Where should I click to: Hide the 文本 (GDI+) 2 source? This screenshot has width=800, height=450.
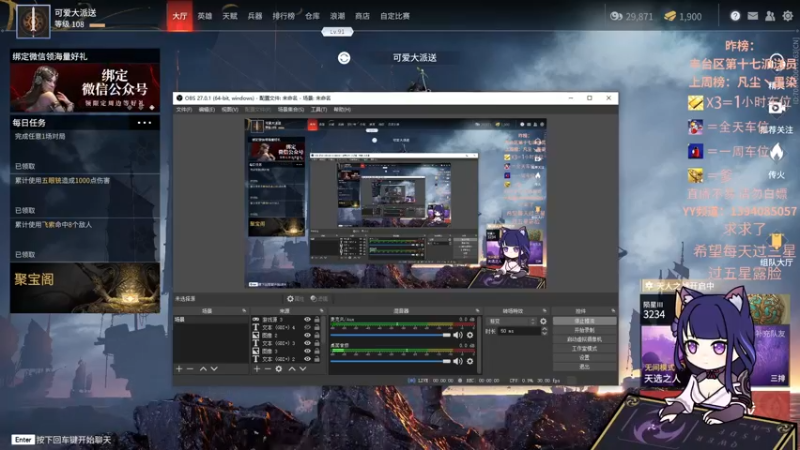pyautogui.click(x=307, y=359)
